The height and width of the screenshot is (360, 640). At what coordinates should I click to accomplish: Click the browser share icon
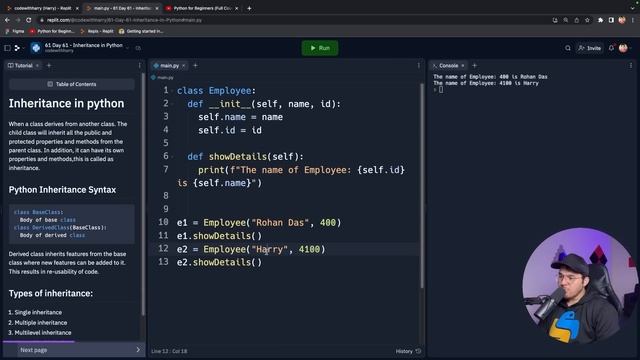pyautogui.click(x=576, y=20)
